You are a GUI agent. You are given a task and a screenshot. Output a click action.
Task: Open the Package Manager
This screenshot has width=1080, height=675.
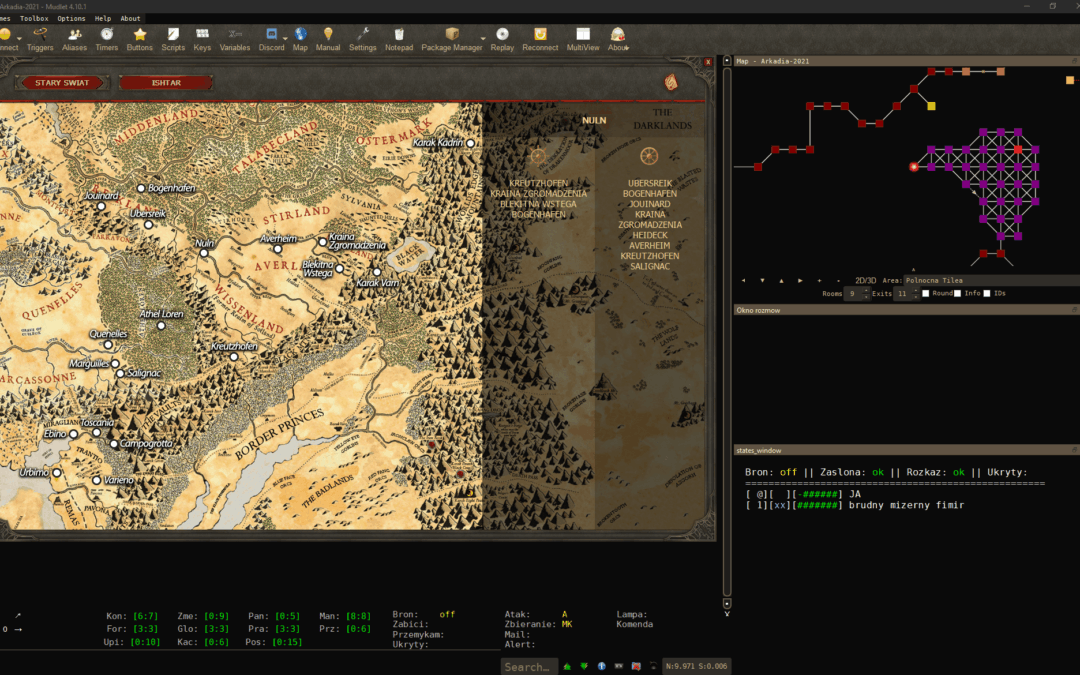coord(452,39)
